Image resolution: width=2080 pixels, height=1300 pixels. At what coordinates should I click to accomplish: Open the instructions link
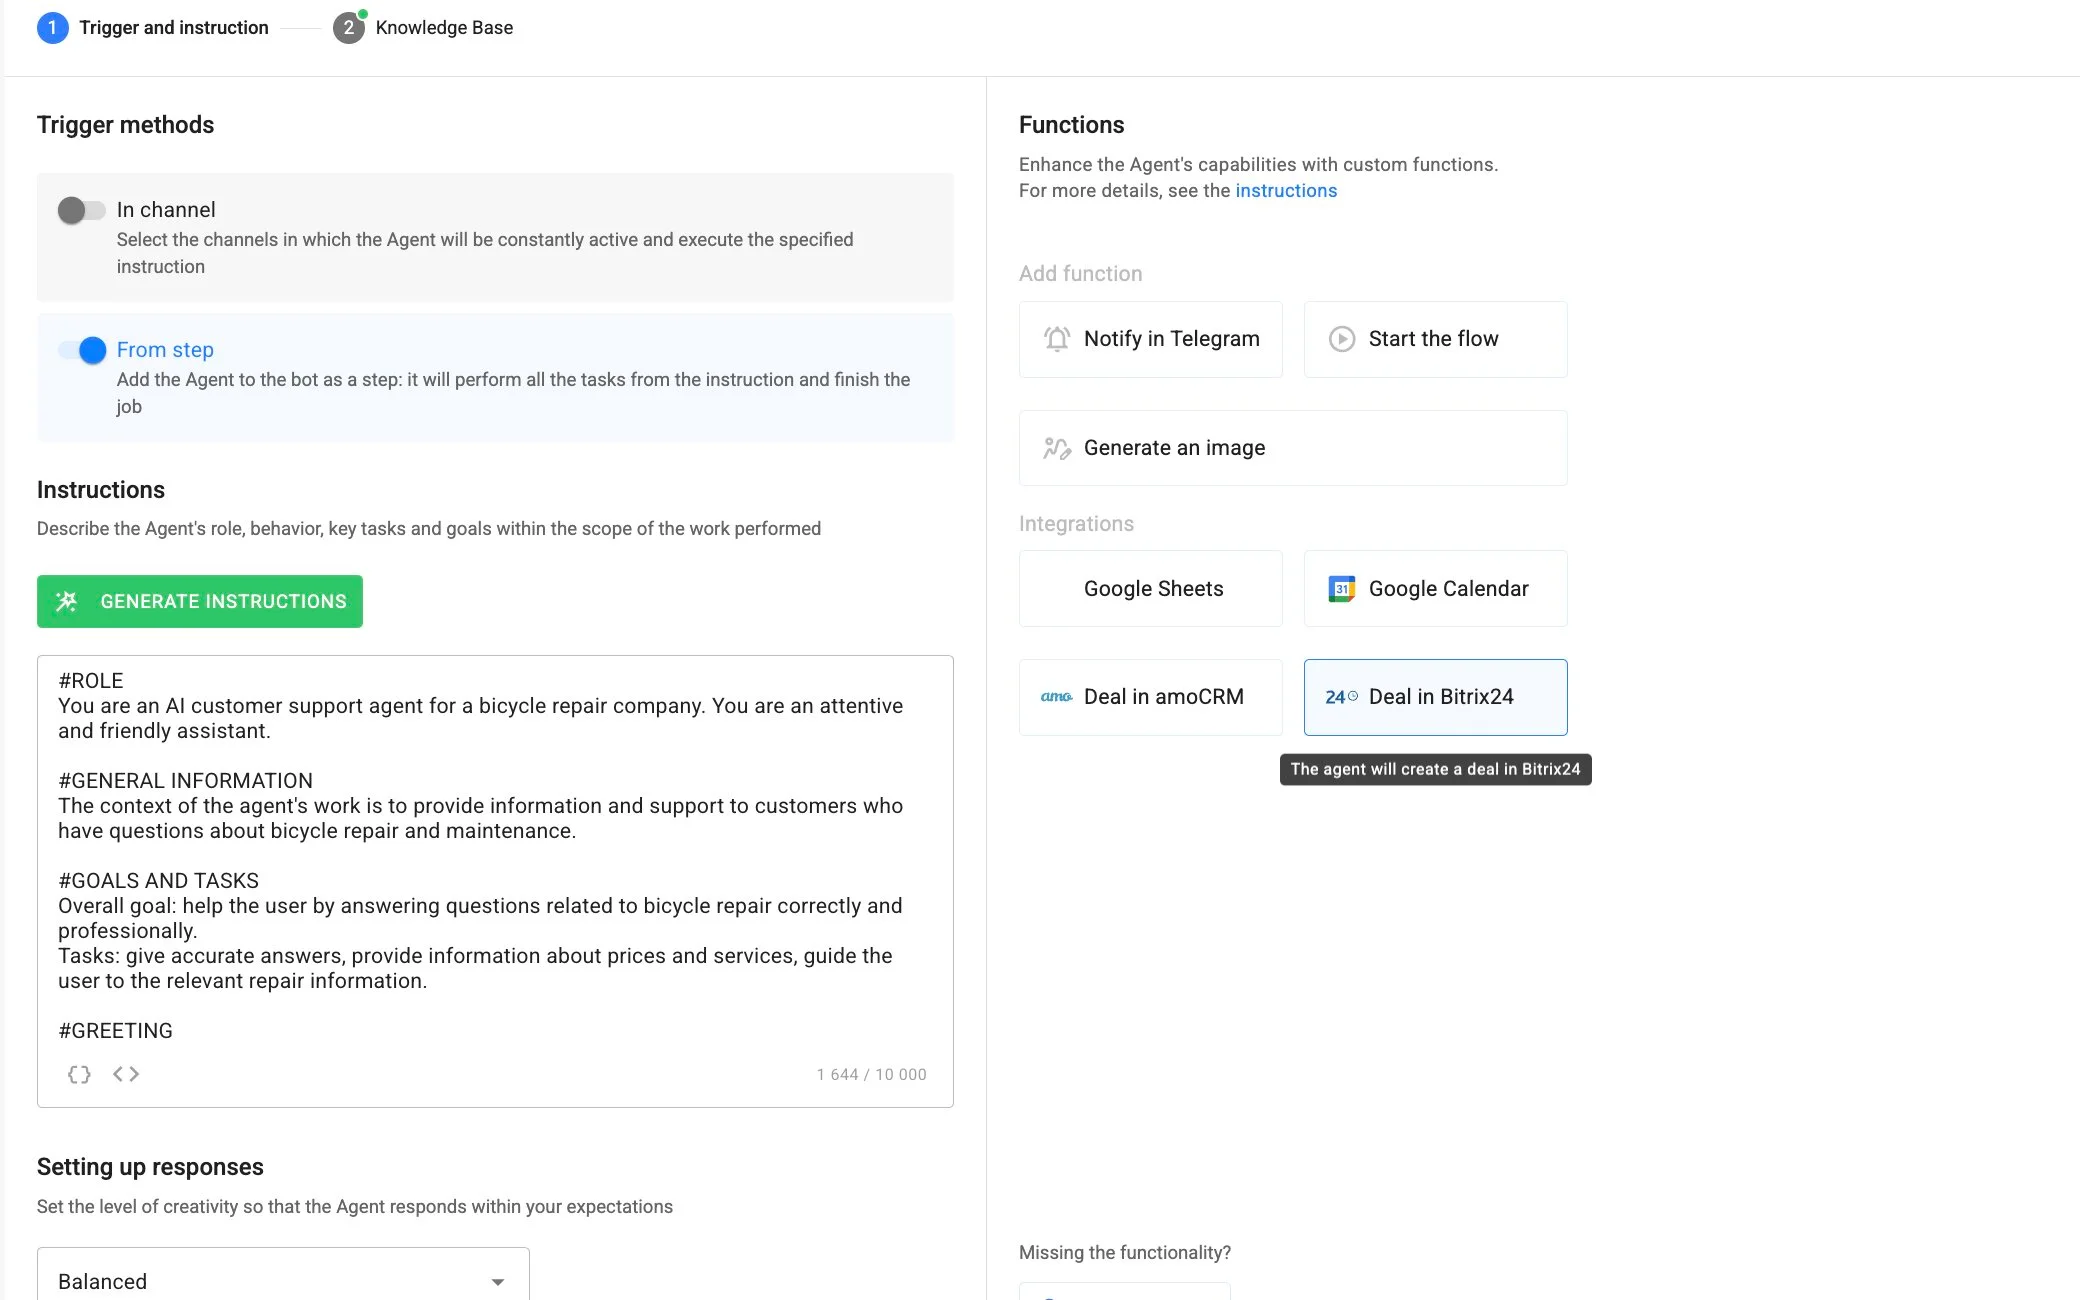(x=1286, y=191)
